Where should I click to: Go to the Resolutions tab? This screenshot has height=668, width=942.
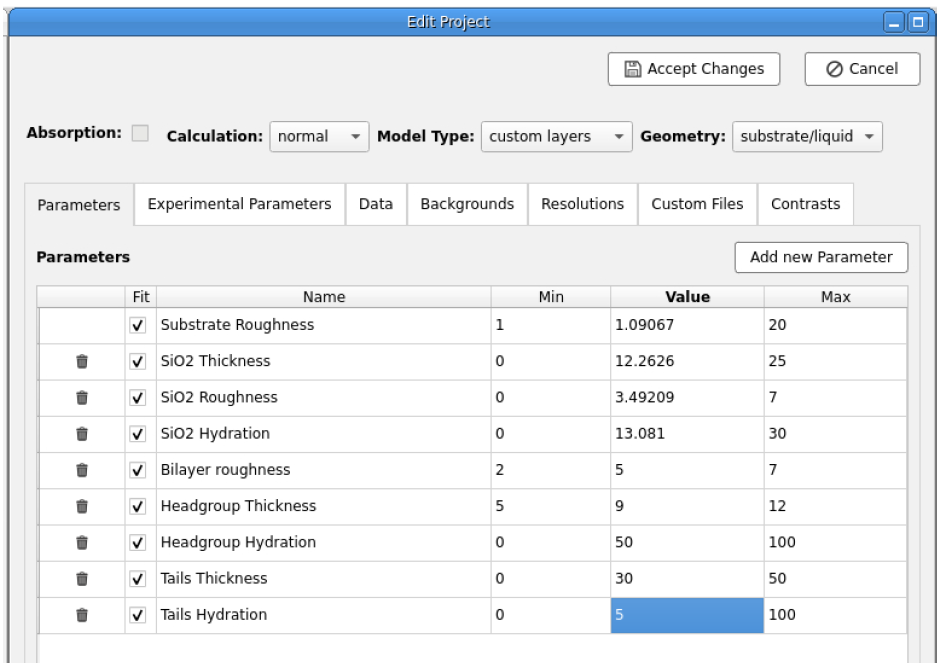[x=582, y=204]
